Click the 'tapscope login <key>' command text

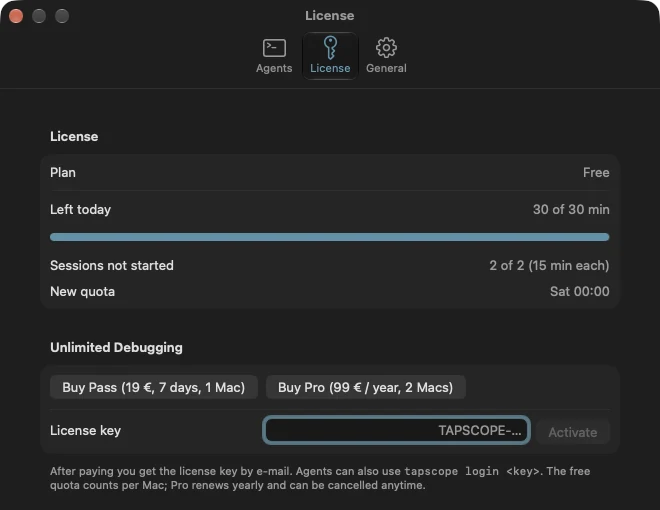[471, 471]
